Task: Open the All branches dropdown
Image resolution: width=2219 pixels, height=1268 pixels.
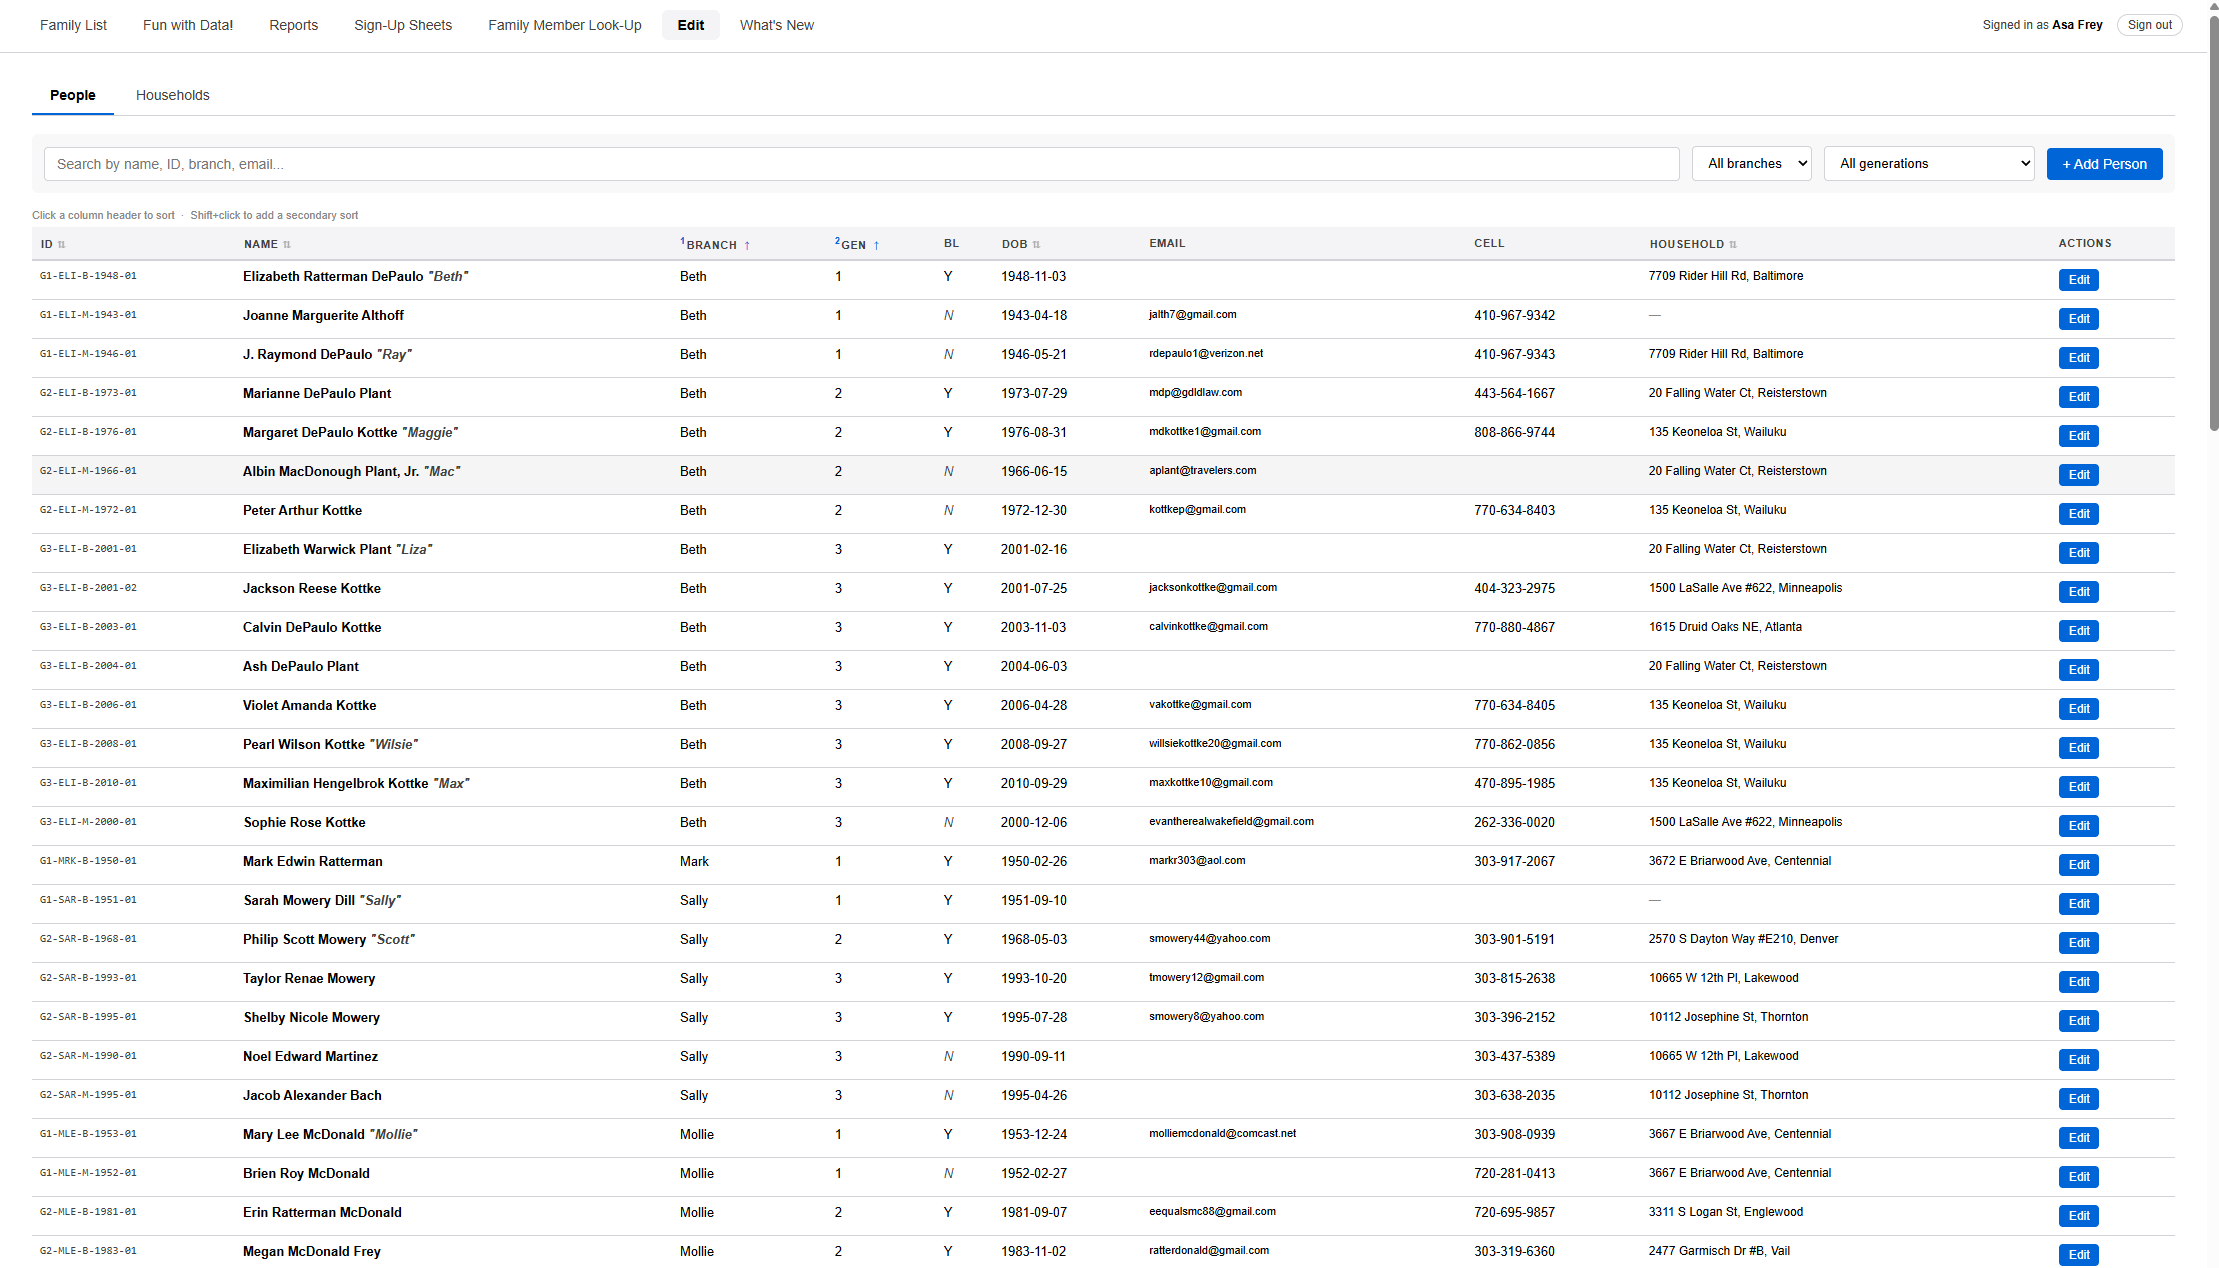Action: [1752, 164]
